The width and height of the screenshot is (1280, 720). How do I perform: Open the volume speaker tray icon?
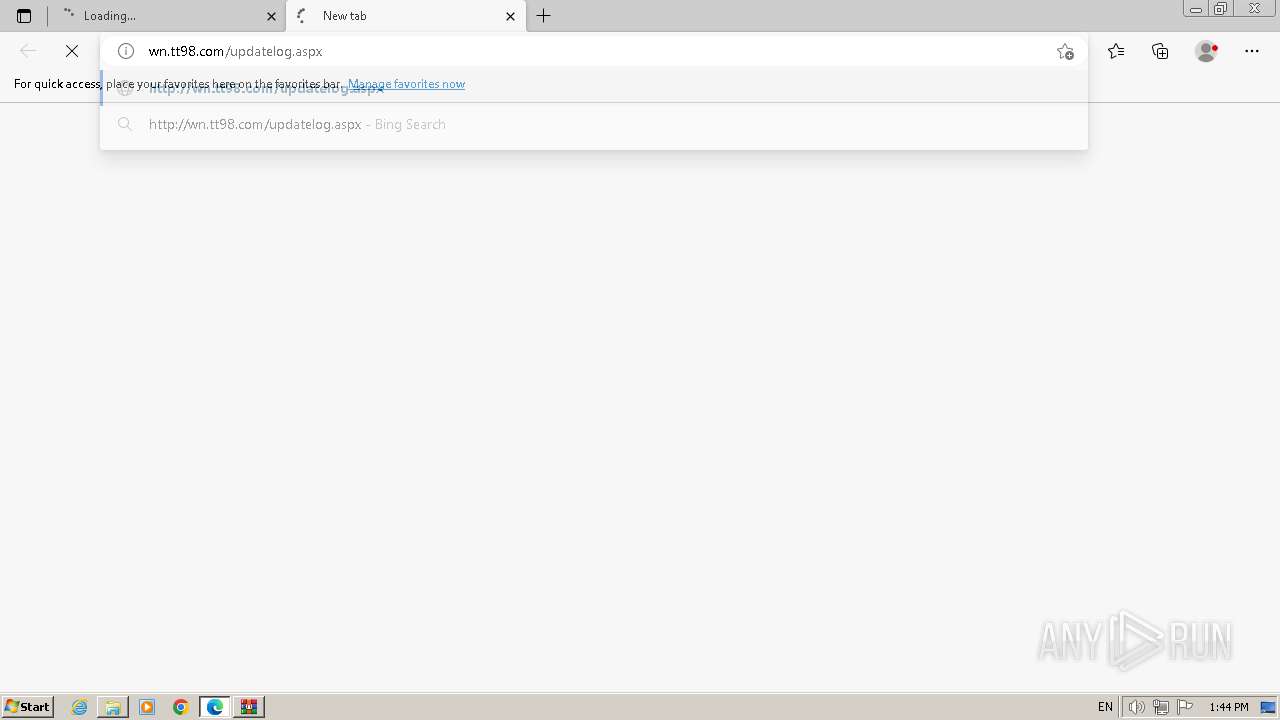point(1136,707)
